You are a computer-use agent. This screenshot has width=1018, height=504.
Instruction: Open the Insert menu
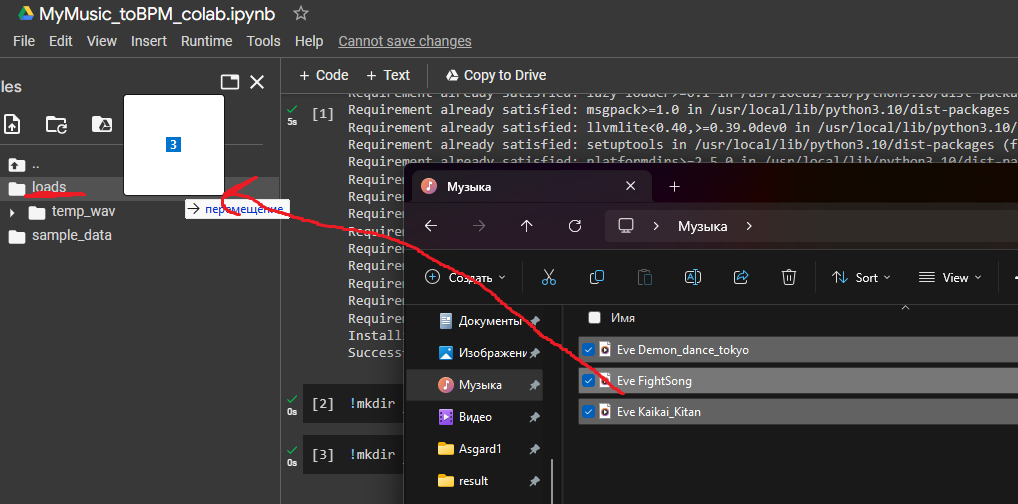(149, 41)
